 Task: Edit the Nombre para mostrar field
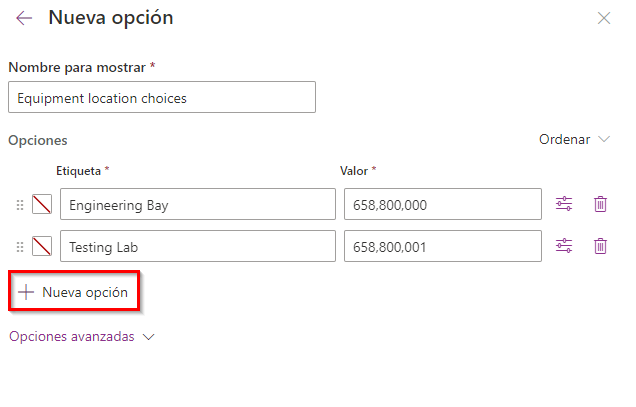point(162,97)
